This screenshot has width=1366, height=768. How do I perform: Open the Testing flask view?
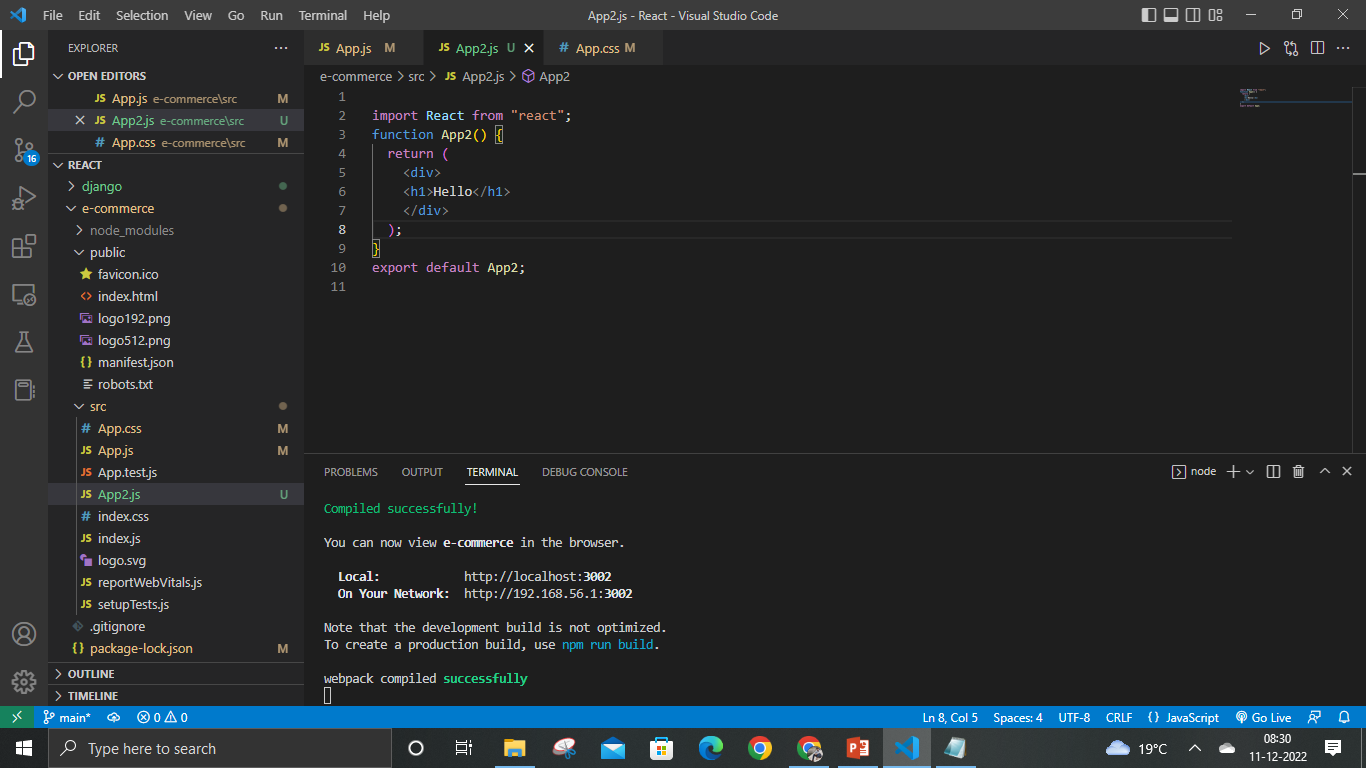pos(24,342)
